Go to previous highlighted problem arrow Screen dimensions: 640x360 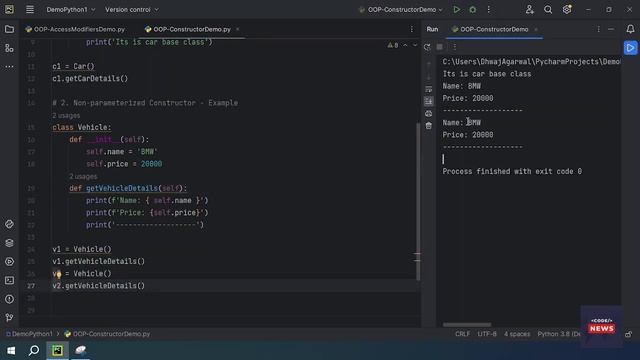tap(405, 45)
